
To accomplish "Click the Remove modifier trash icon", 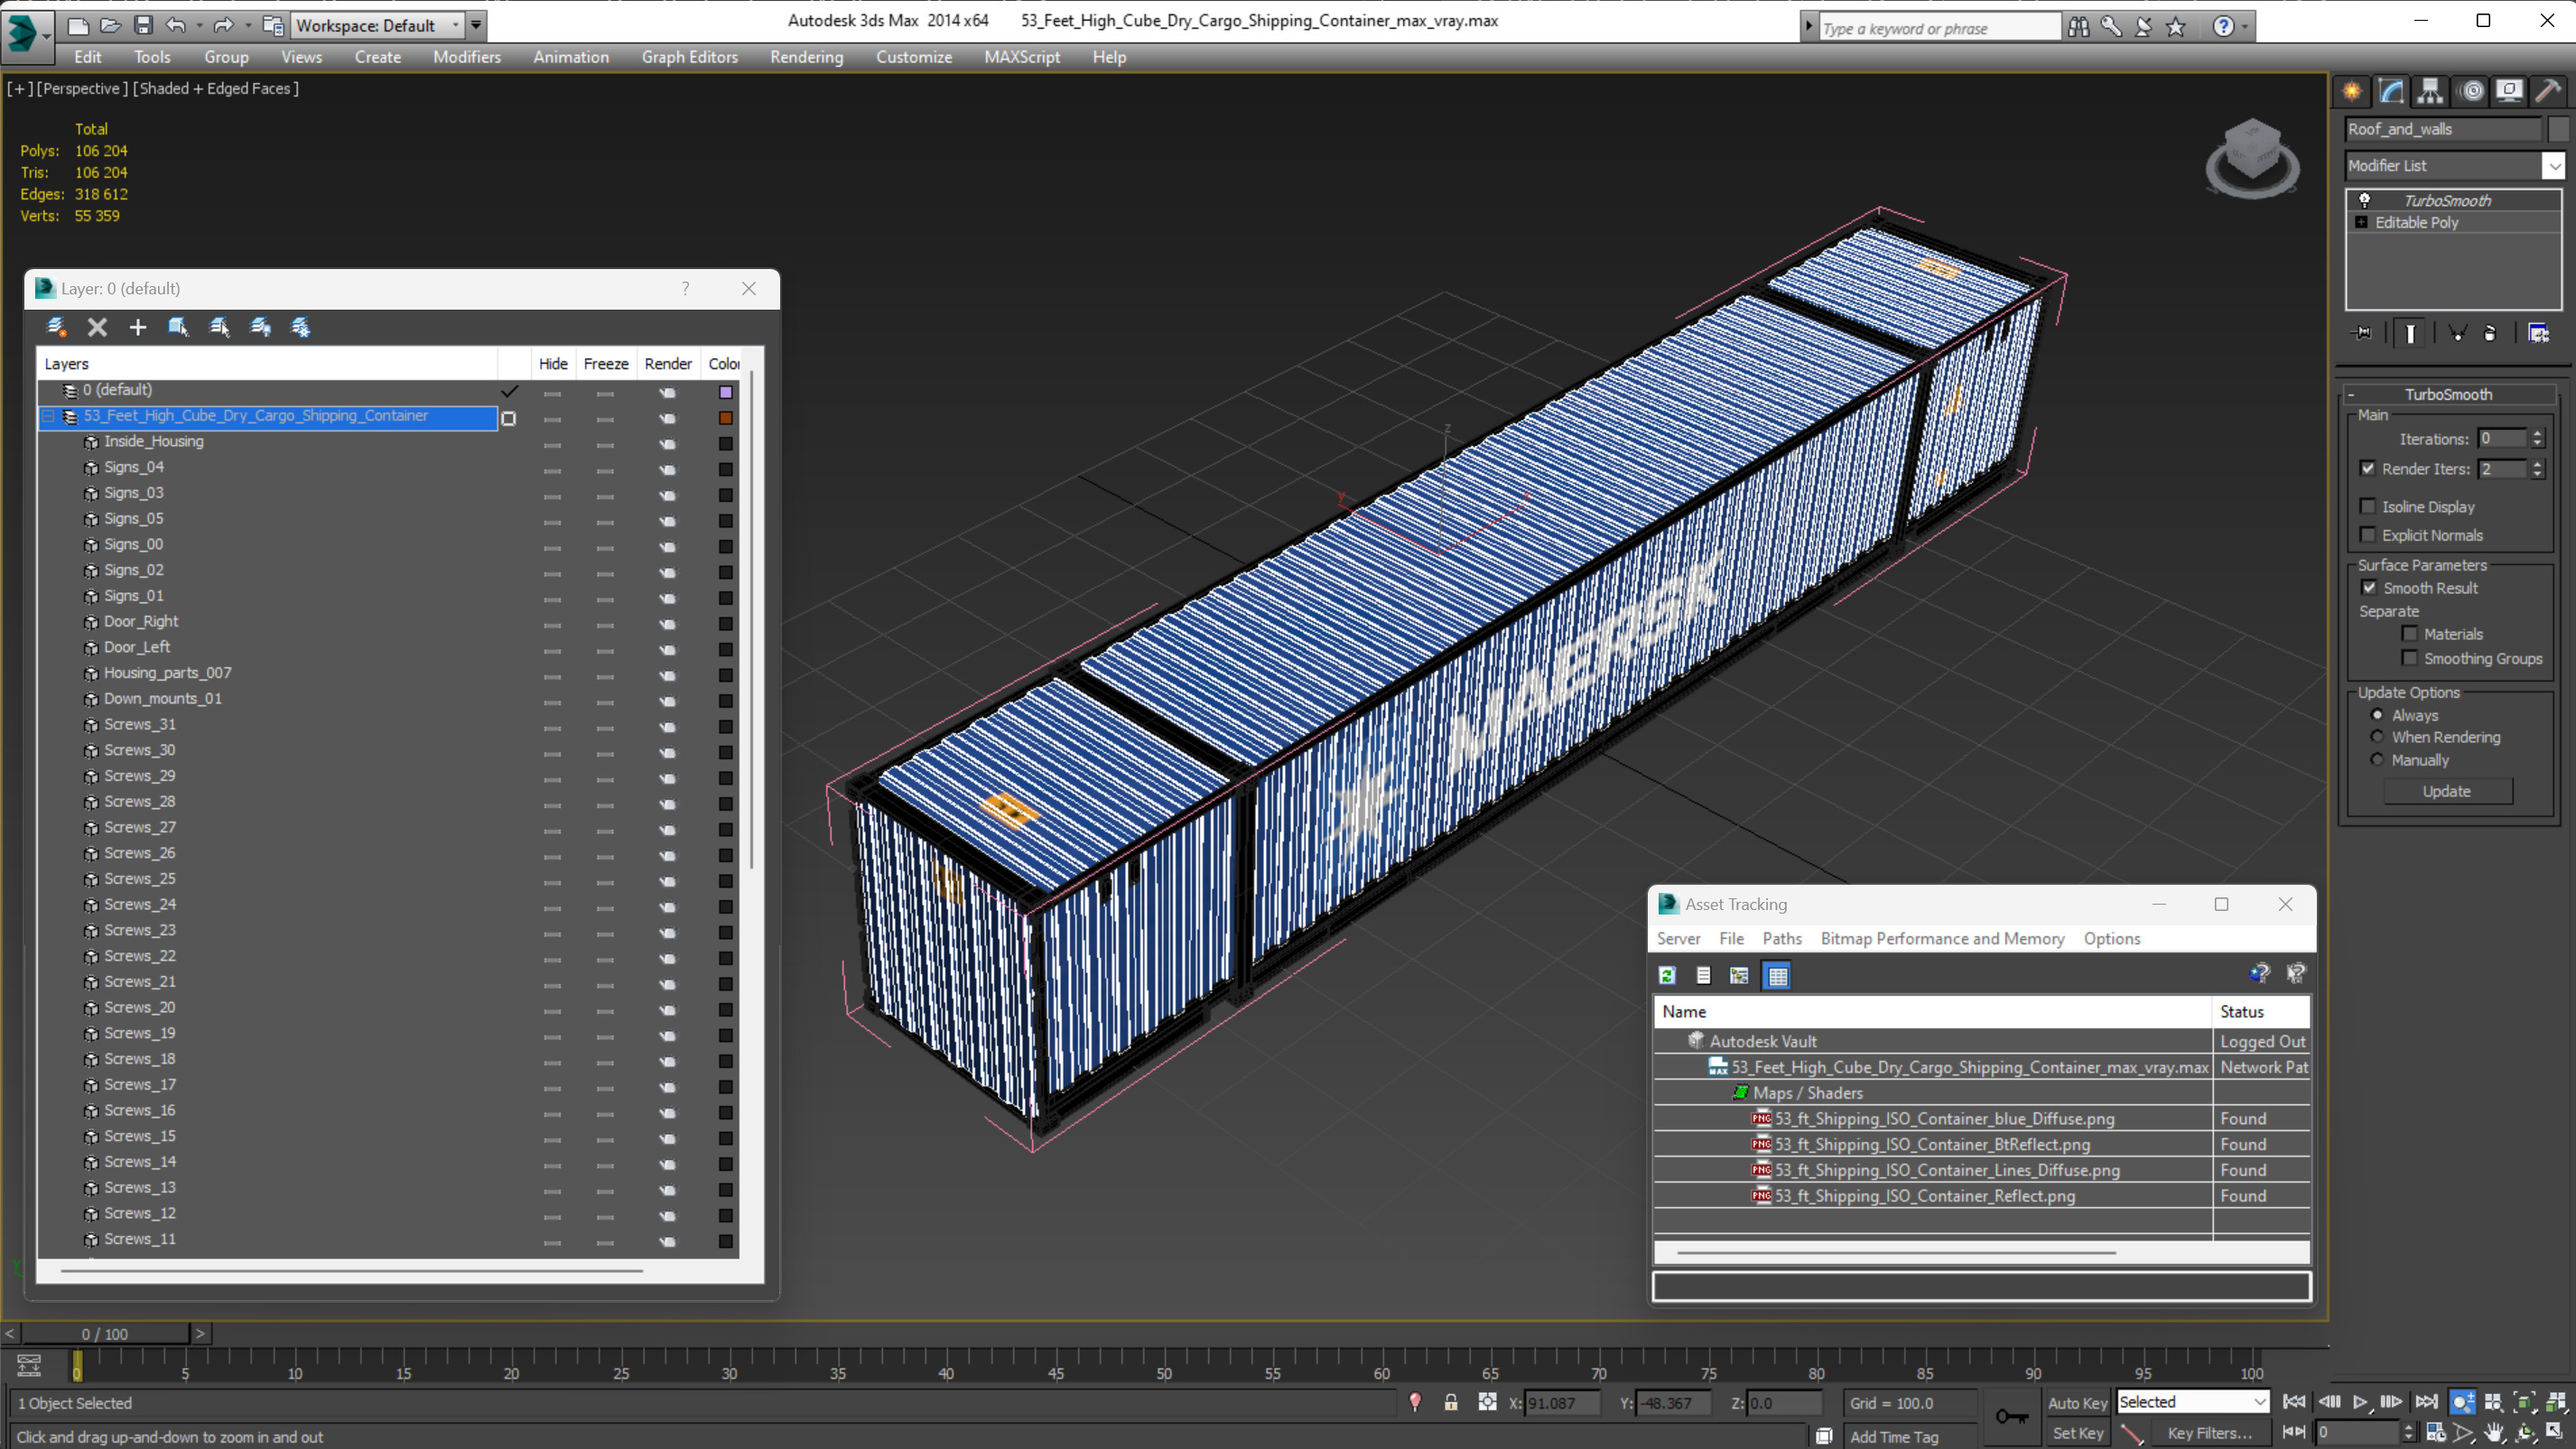I will 2490,333.
